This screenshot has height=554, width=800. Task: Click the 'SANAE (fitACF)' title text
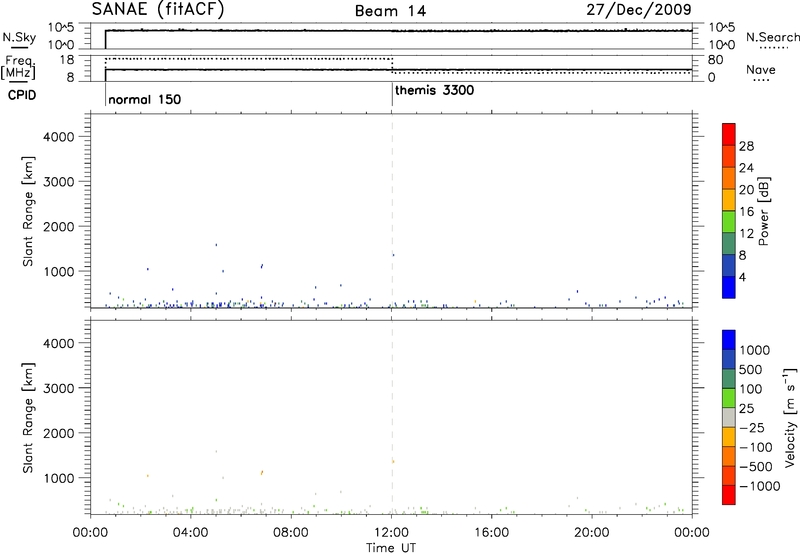158,9
